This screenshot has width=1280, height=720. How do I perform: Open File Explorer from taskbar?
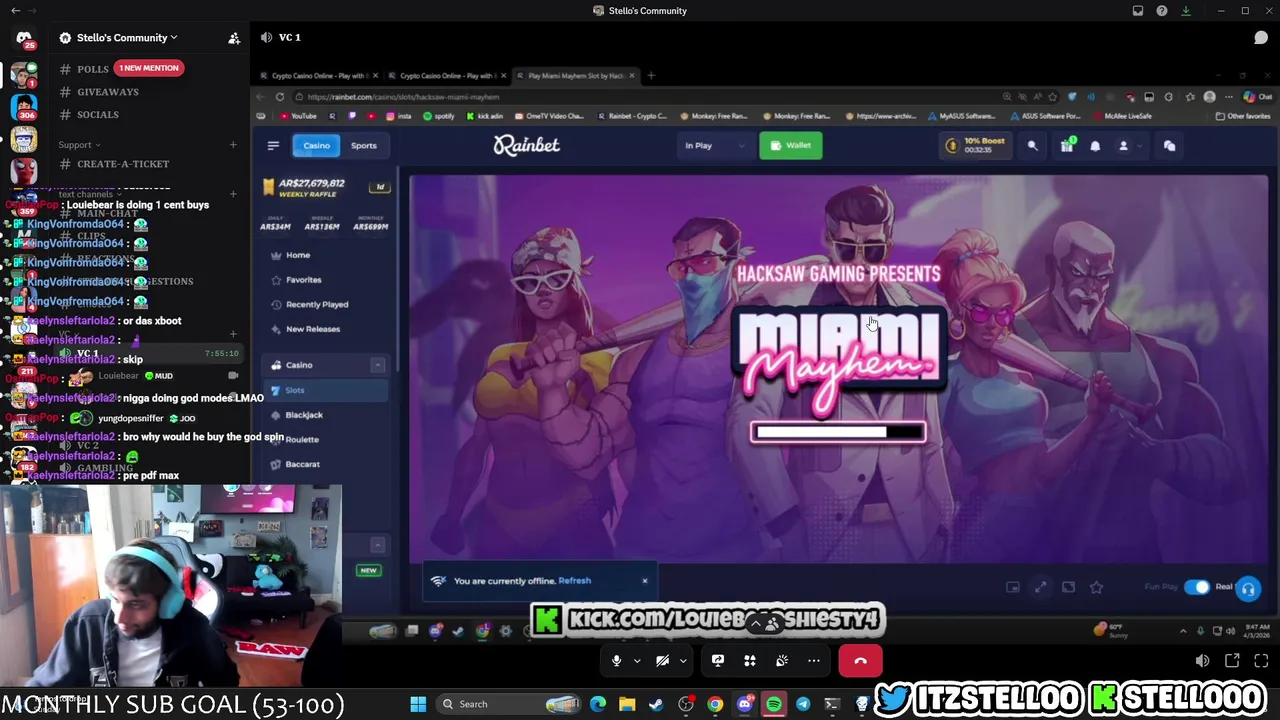point(627,704)
